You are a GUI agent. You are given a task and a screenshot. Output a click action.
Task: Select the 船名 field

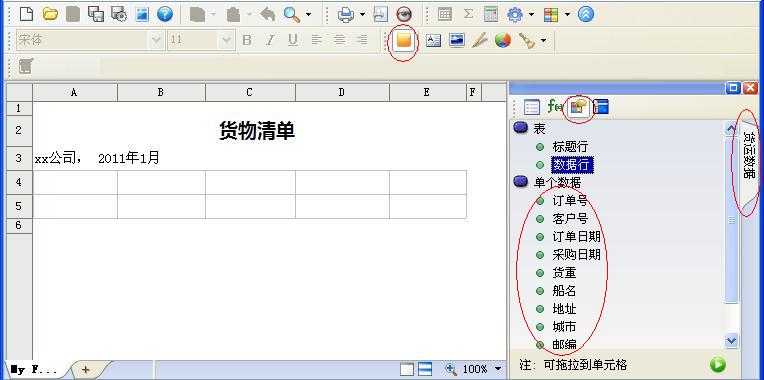tap(564, 291)
